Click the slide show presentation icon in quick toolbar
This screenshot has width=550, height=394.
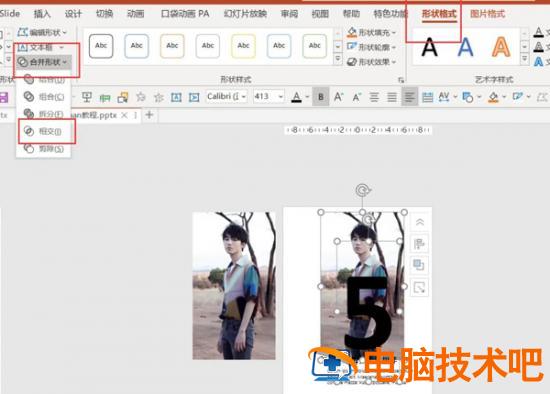tap(87, 97)
